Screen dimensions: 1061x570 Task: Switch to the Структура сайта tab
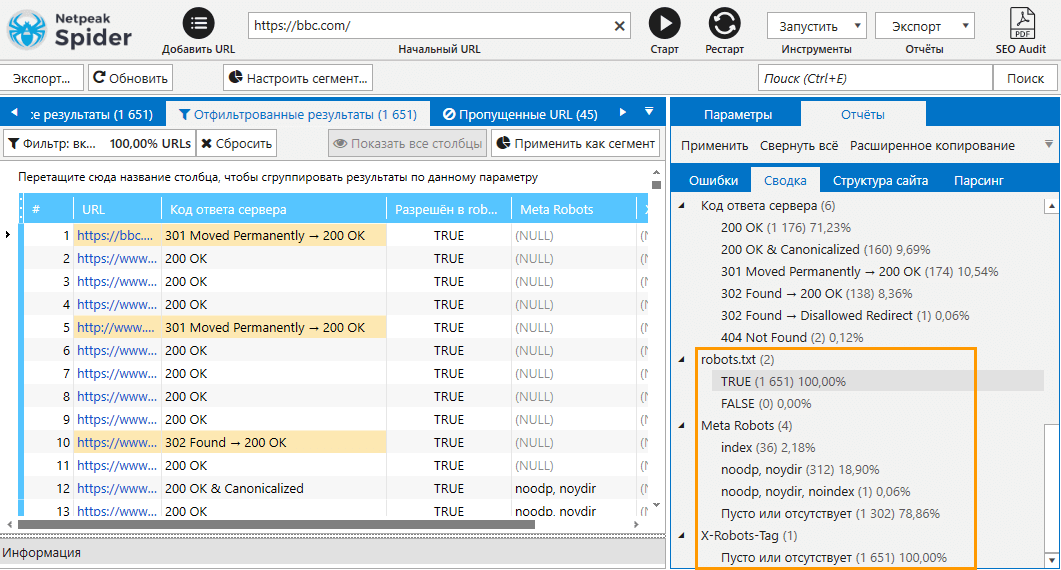pos(880,180)
